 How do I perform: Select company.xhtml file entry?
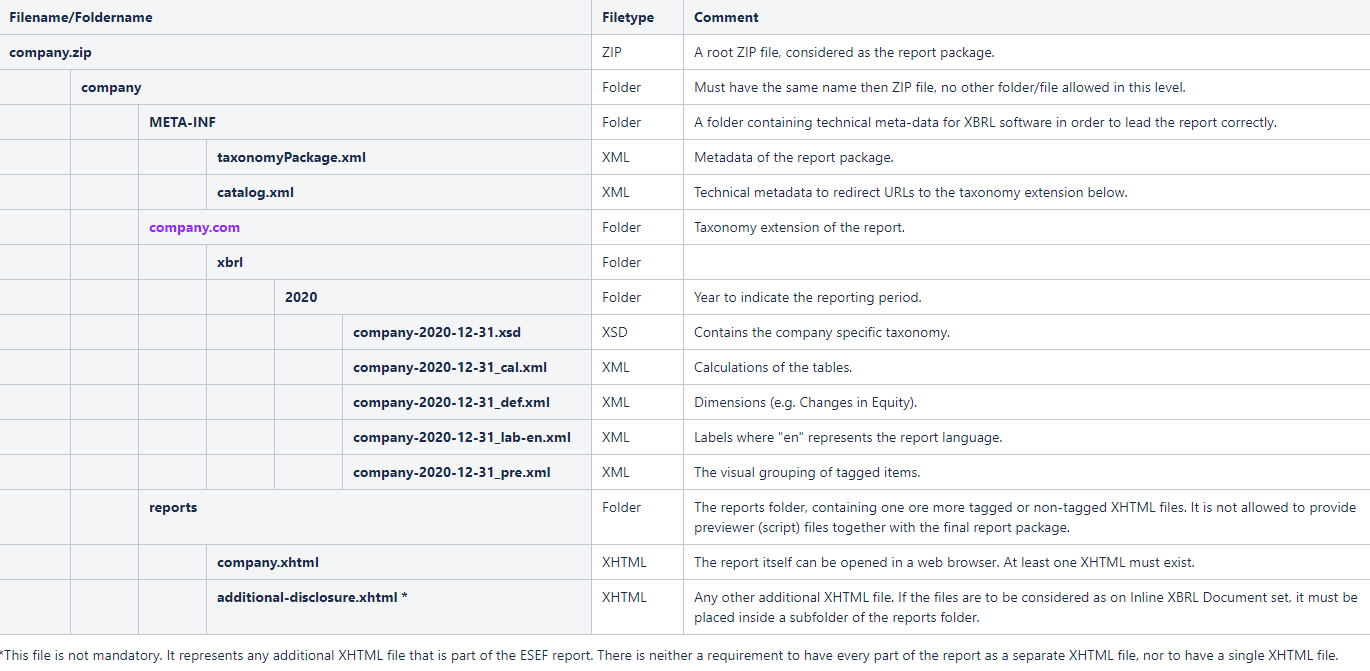(x=268, y=562)
